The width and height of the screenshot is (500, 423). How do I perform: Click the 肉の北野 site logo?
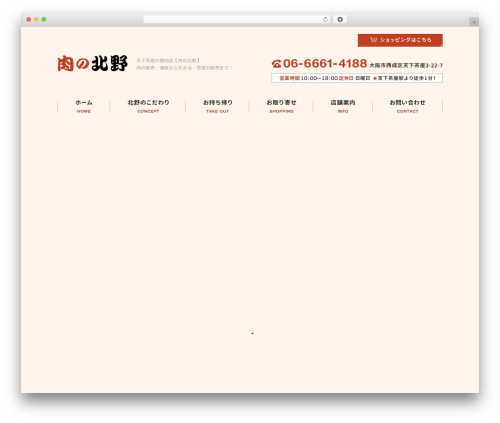[x=92, y=63]
